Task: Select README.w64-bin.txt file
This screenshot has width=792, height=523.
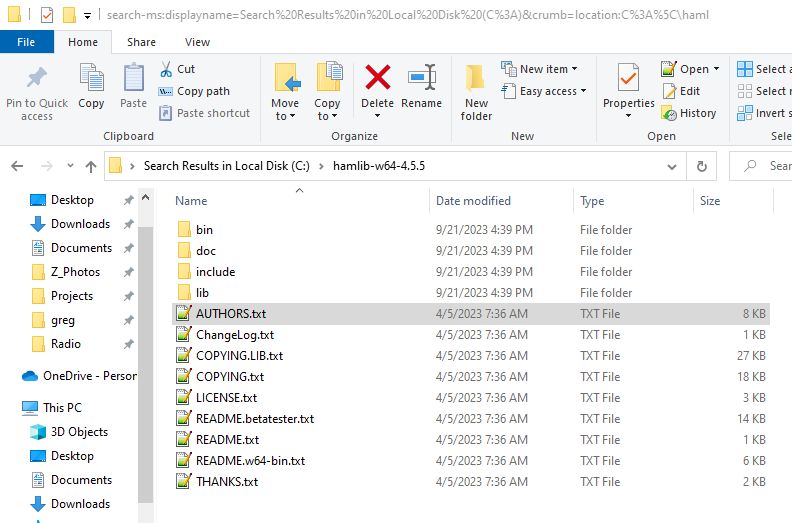Action: [471, 460]
